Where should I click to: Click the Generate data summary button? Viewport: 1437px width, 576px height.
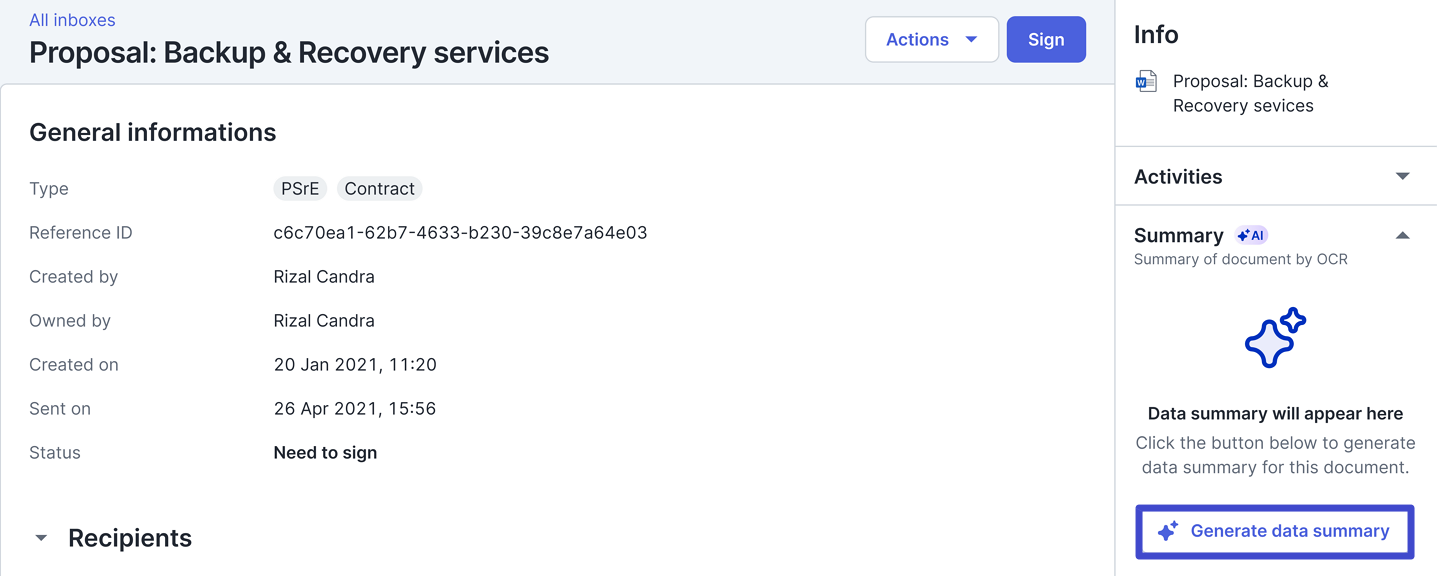click(1275, 531)
